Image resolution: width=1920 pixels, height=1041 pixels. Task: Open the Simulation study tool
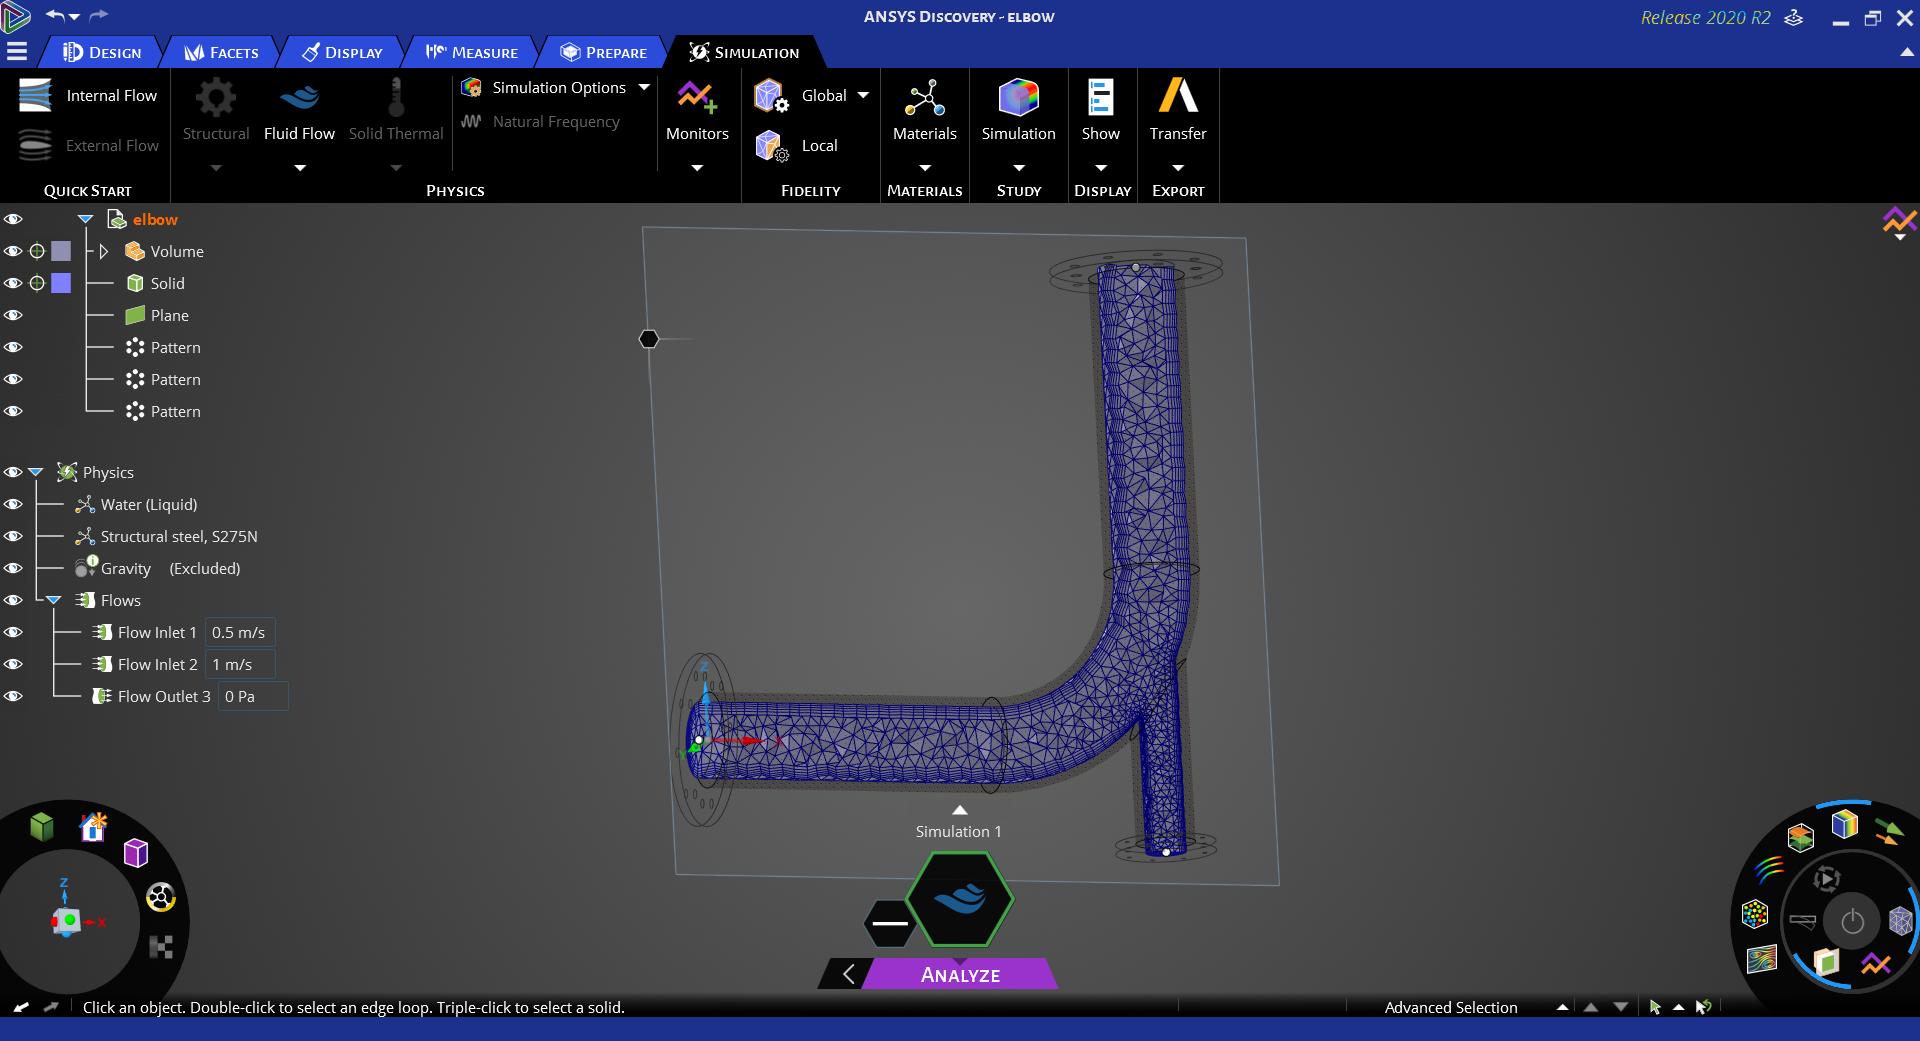pos(1018,111)
